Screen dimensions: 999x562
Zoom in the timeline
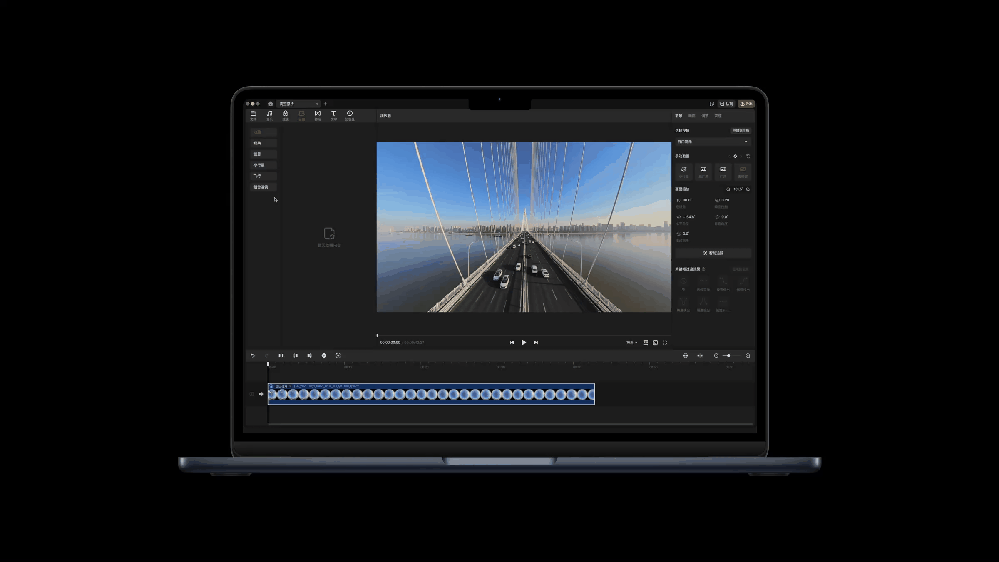click(x=748, y=356)
